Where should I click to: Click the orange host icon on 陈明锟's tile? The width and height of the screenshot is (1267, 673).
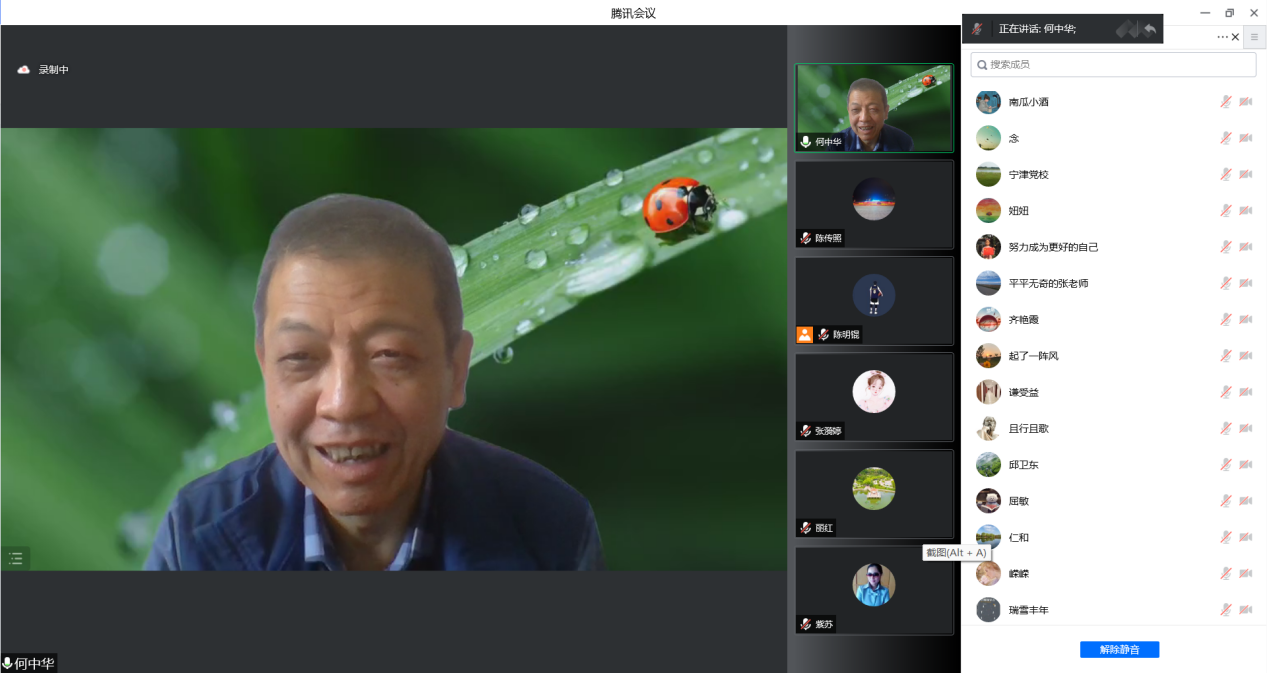805,334
